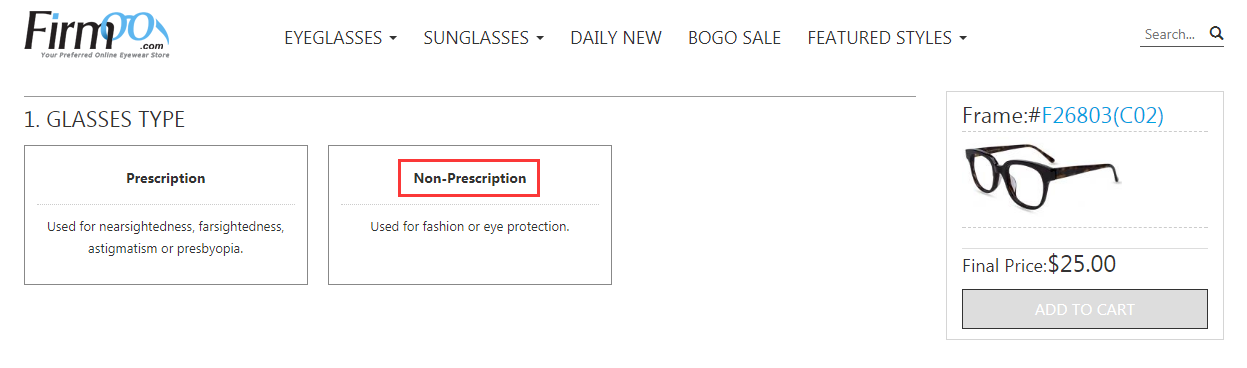The image size is (1247, 368).
Task: Open the Eyeglasses dropdown menu
Action: (341, 38)
